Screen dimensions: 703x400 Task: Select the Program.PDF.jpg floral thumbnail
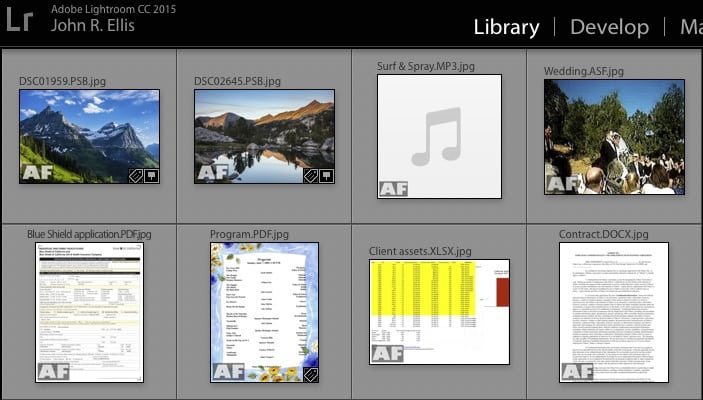265,312
